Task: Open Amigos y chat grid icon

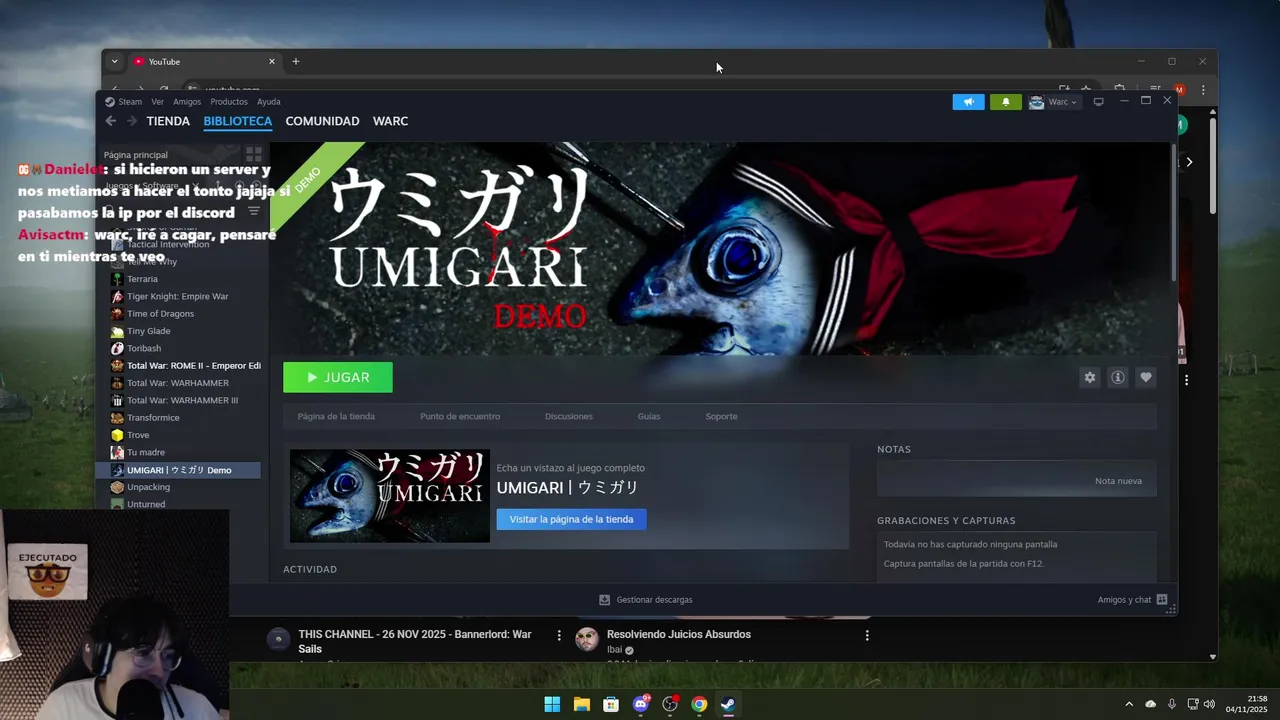Action: coord(1162,600)
